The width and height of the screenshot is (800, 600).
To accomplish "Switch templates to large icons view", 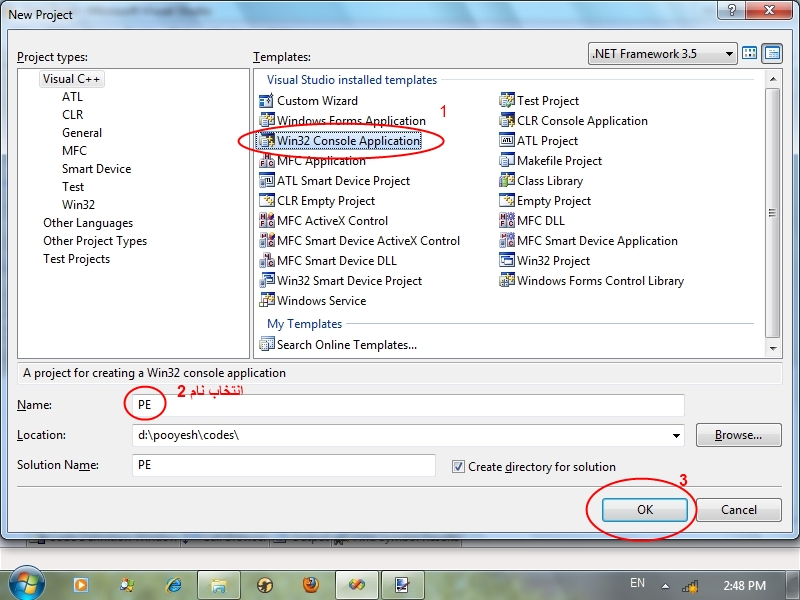I will coord(749,53).
